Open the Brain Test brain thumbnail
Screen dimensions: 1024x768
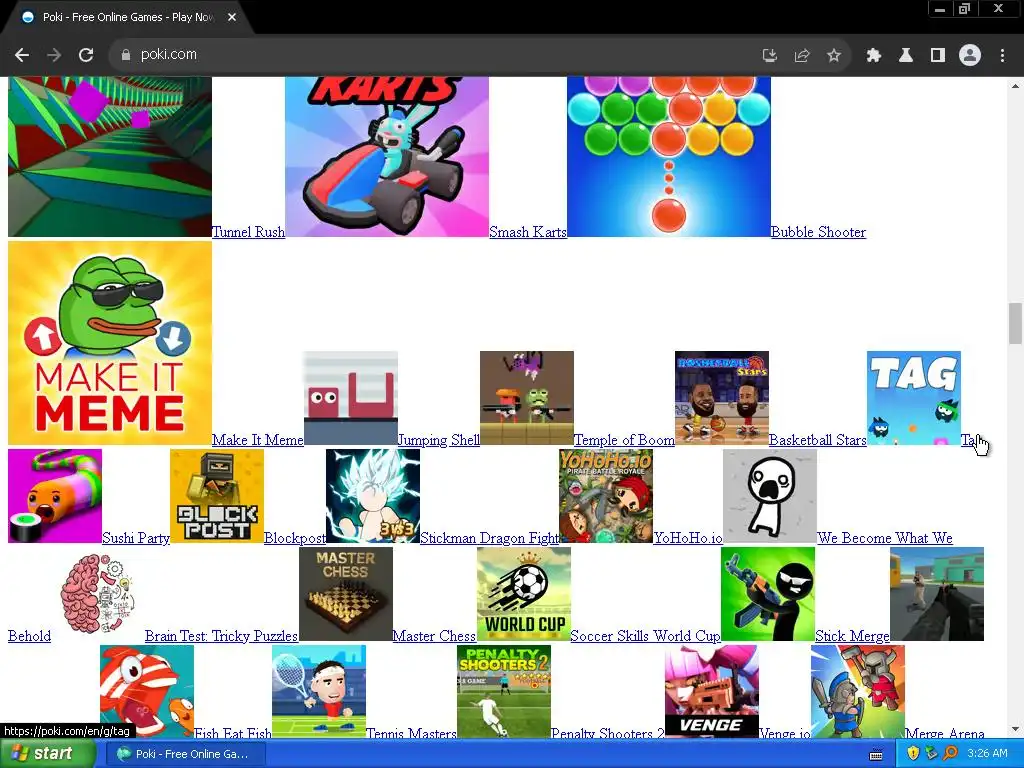pos(98,594)
